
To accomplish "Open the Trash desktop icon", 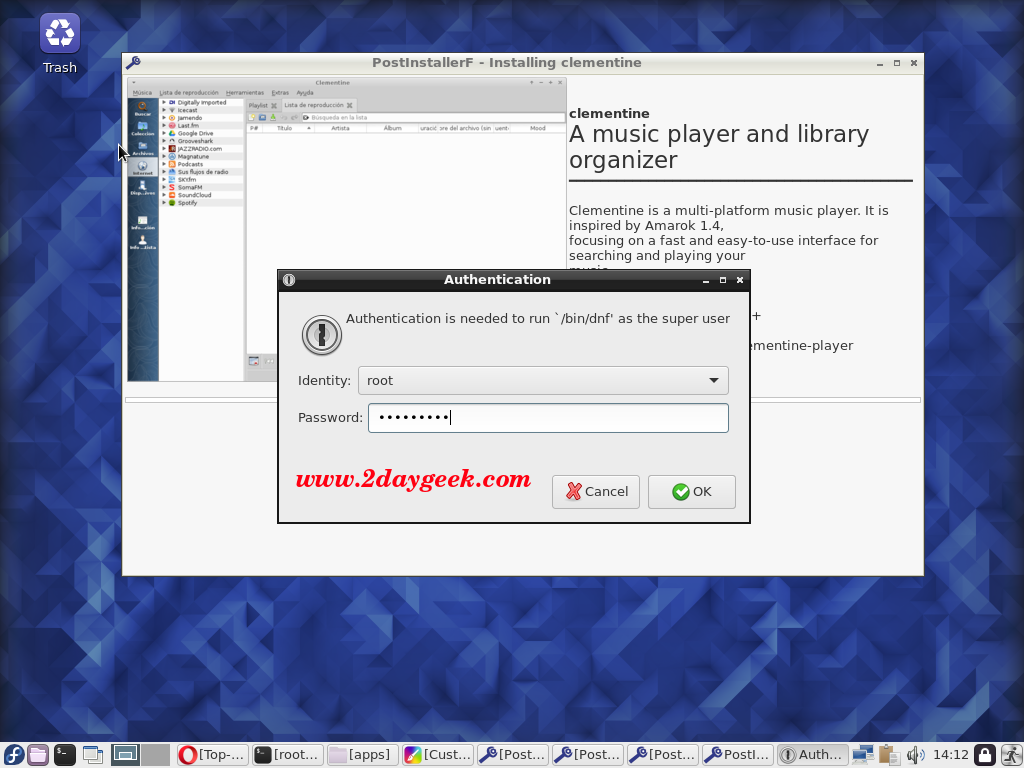I will 59,44.
